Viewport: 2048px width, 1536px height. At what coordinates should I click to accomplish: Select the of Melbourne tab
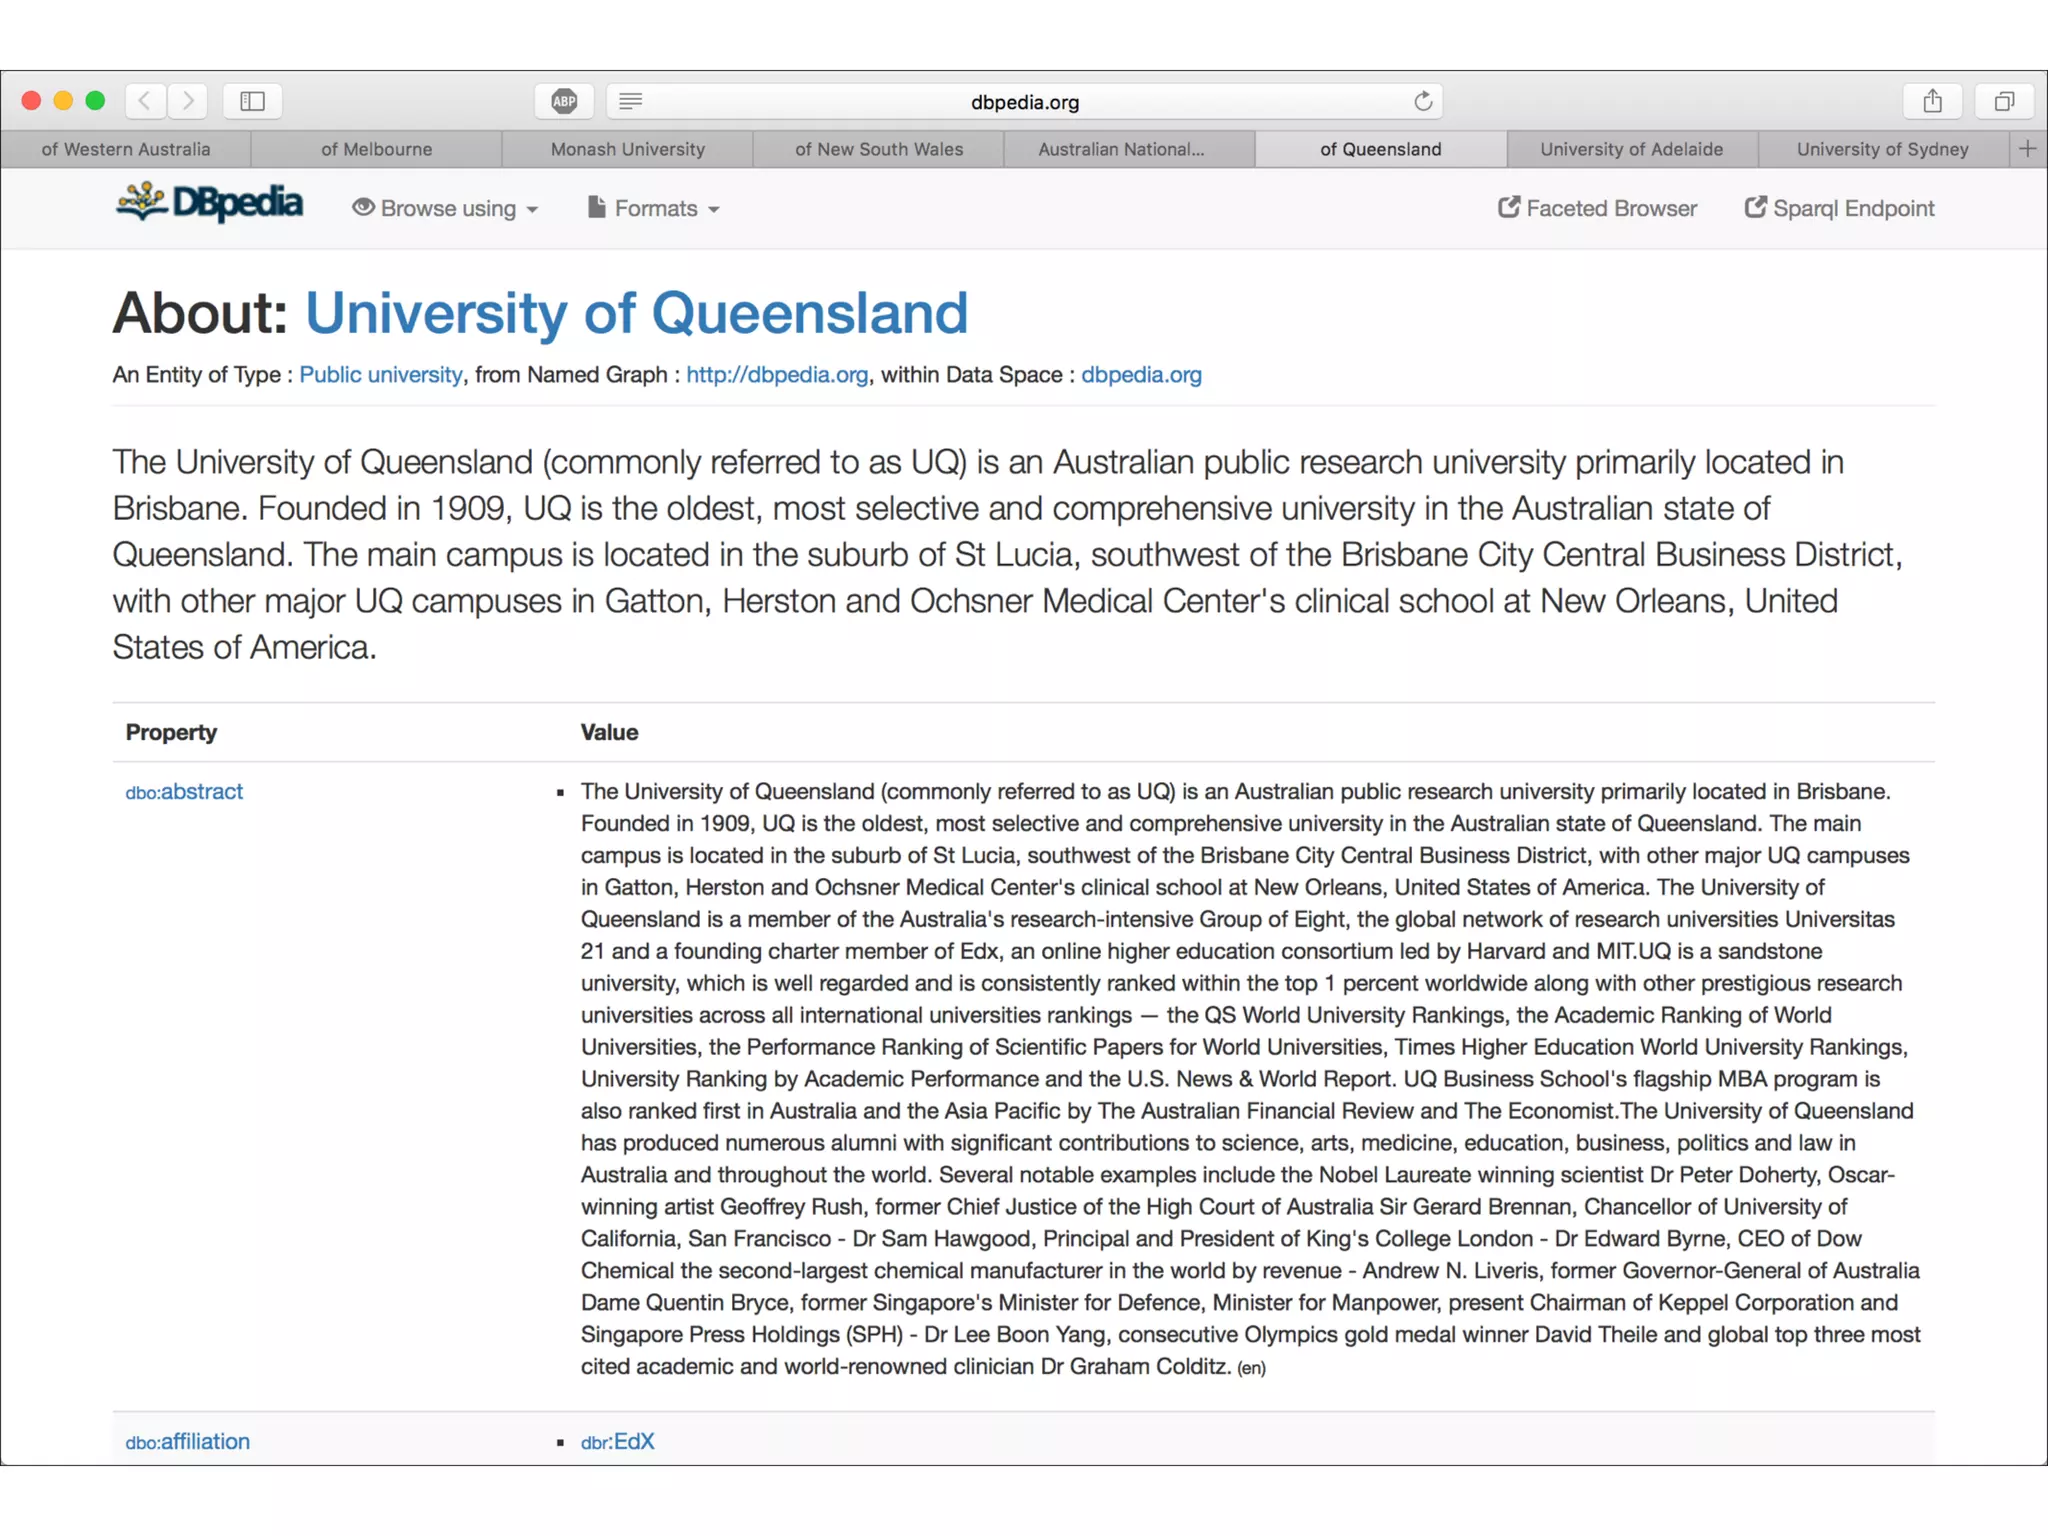pos(376,149)
